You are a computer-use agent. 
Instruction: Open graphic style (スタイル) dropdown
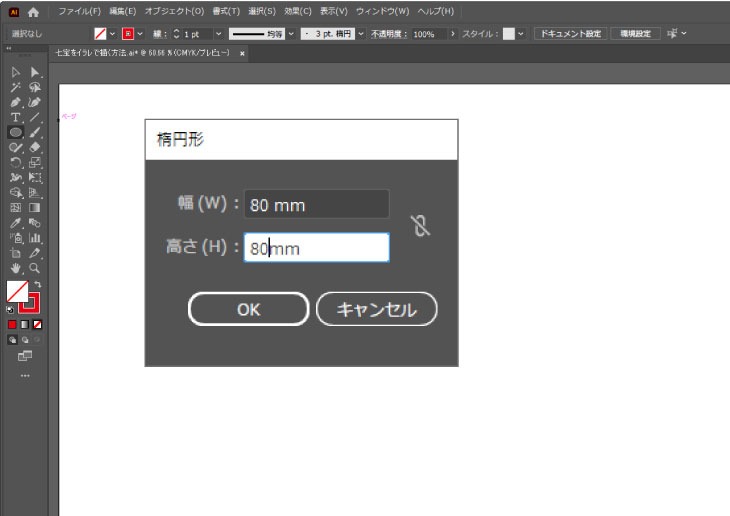tap(520, 34)
